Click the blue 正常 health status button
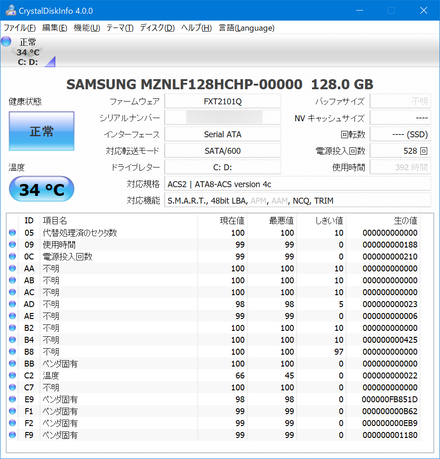Image resolution: width=440 pixels, height=459 pixels. (x=42, y=131)
